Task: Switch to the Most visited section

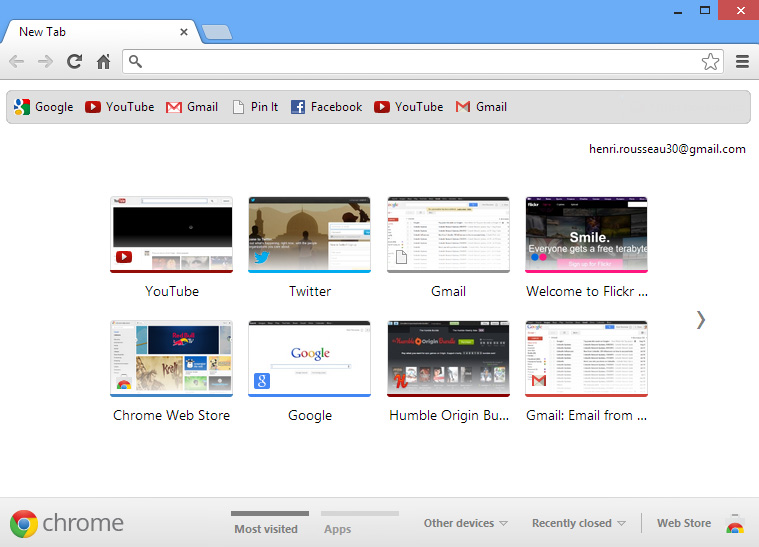Action: 266,529
